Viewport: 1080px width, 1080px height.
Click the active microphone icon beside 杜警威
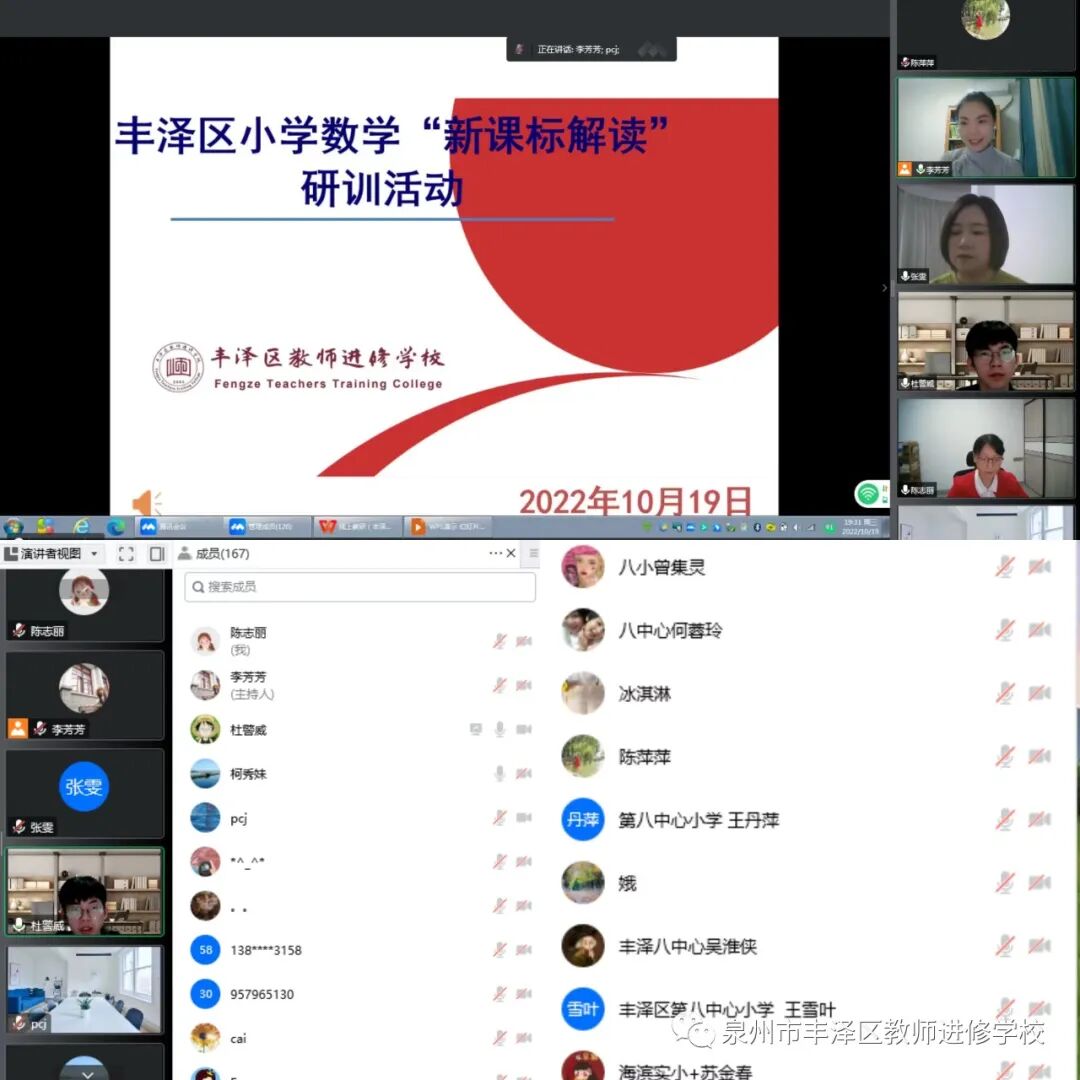tap(501, 730)
